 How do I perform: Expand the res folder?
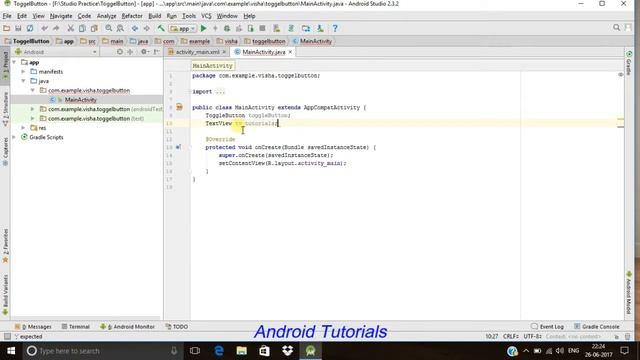(23, 128)
